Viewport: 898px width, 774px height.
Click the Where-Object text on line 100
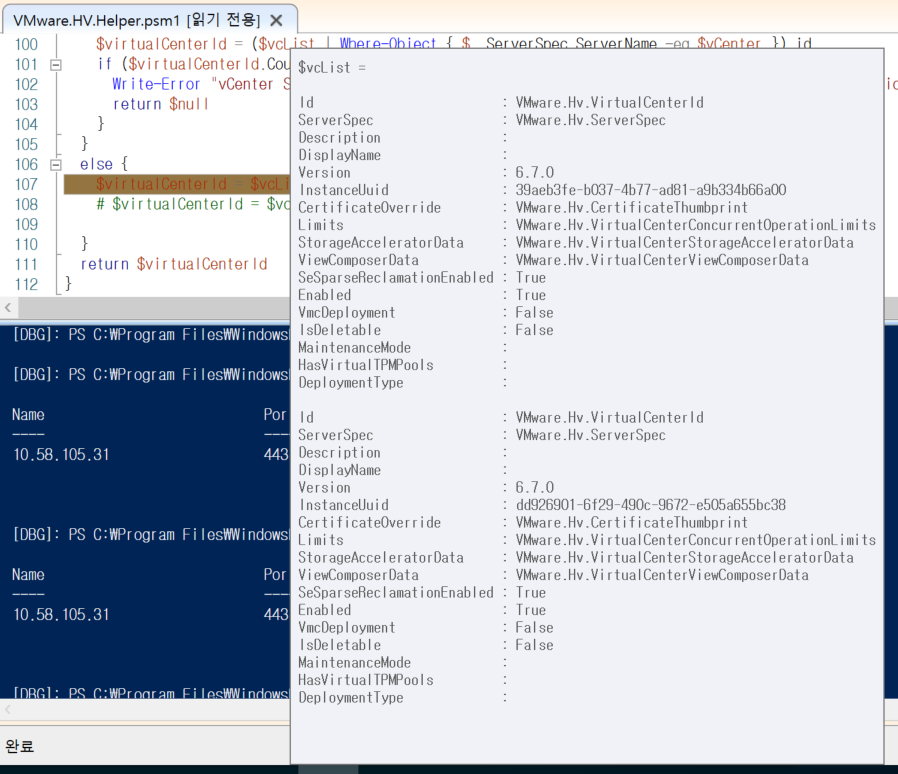click(x=390, y=43)
